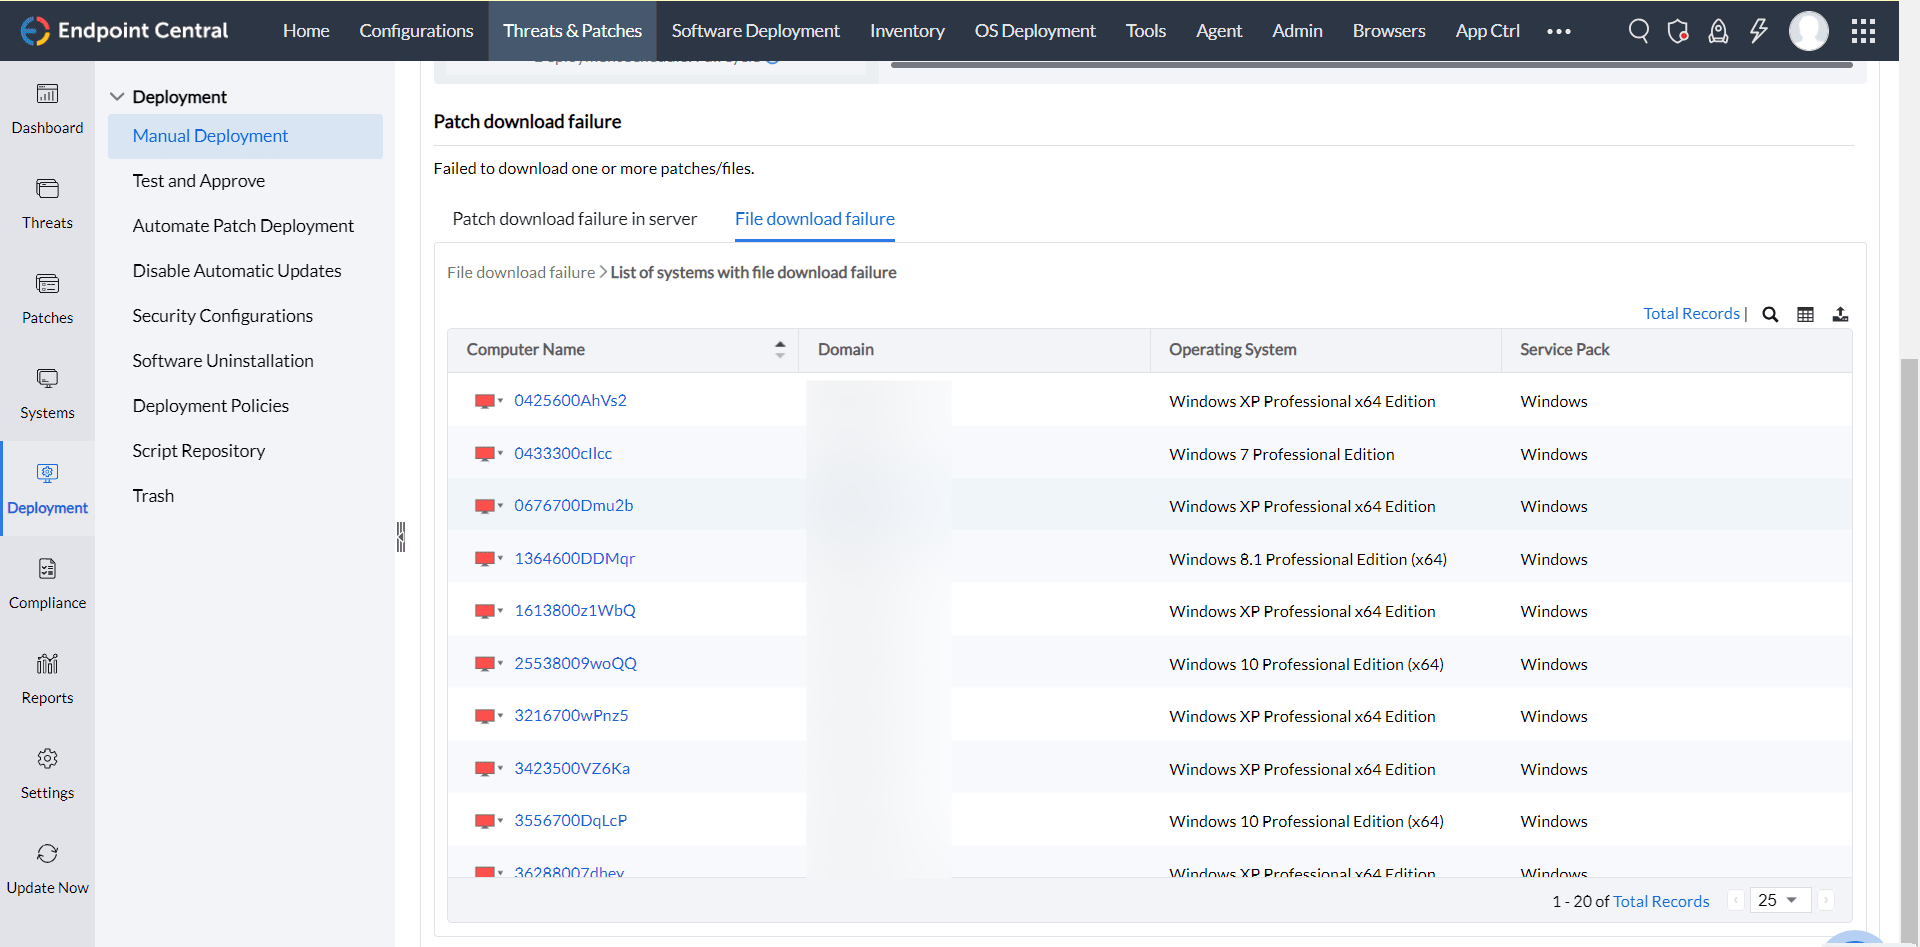Screen dimensions: 1920x947
Task: Collapse the Deployment section chevron
Action: pos(117,97)
